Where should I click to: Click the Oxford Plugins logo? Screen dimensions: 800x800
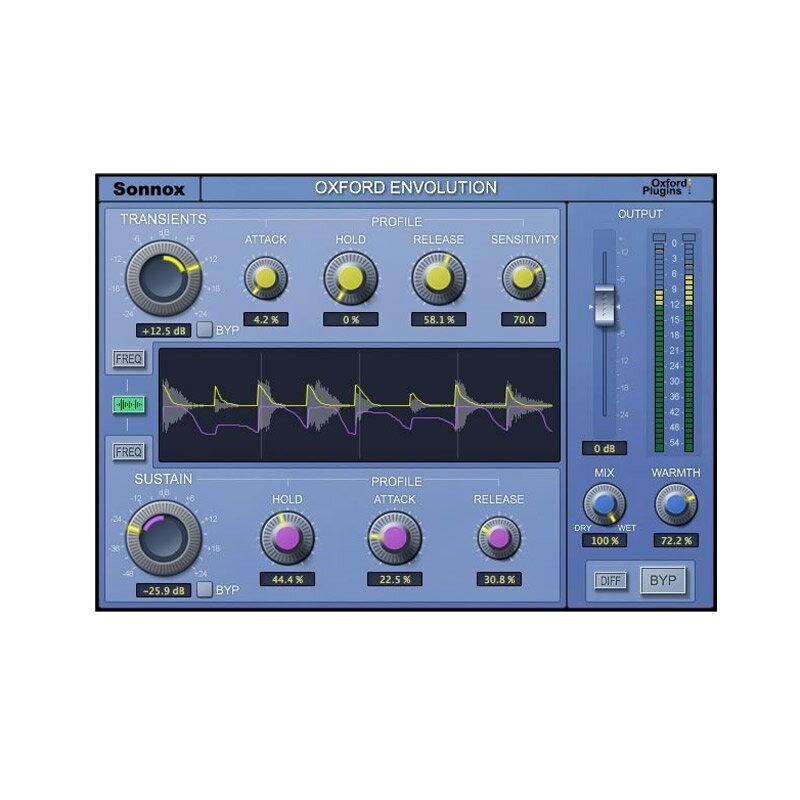(667, 187)
